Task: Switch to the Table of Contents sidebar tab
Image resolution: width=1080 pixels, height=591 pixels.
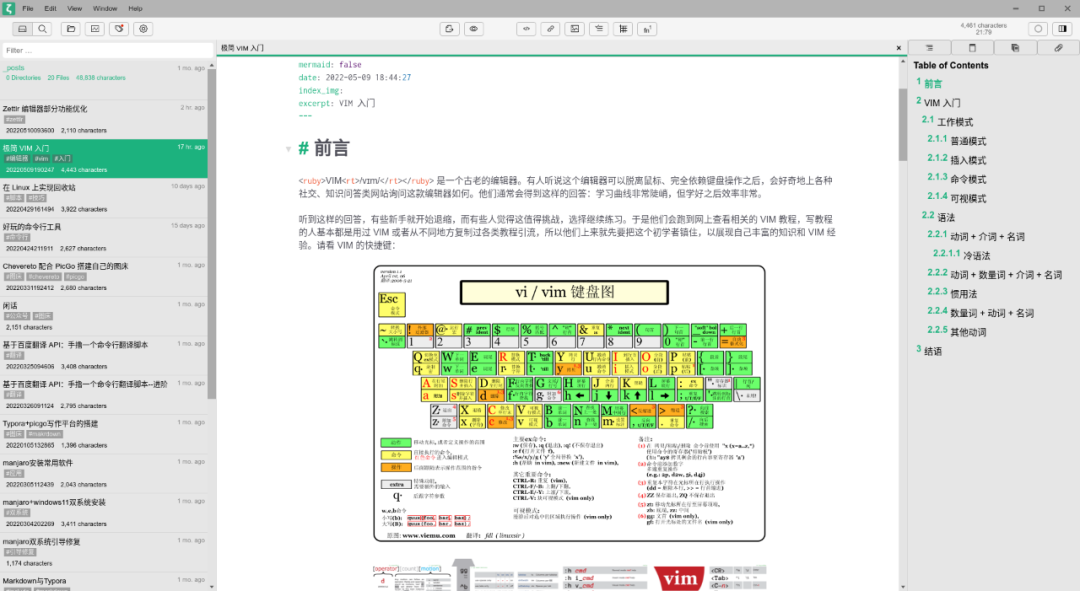Action: (x=929, y=48)
